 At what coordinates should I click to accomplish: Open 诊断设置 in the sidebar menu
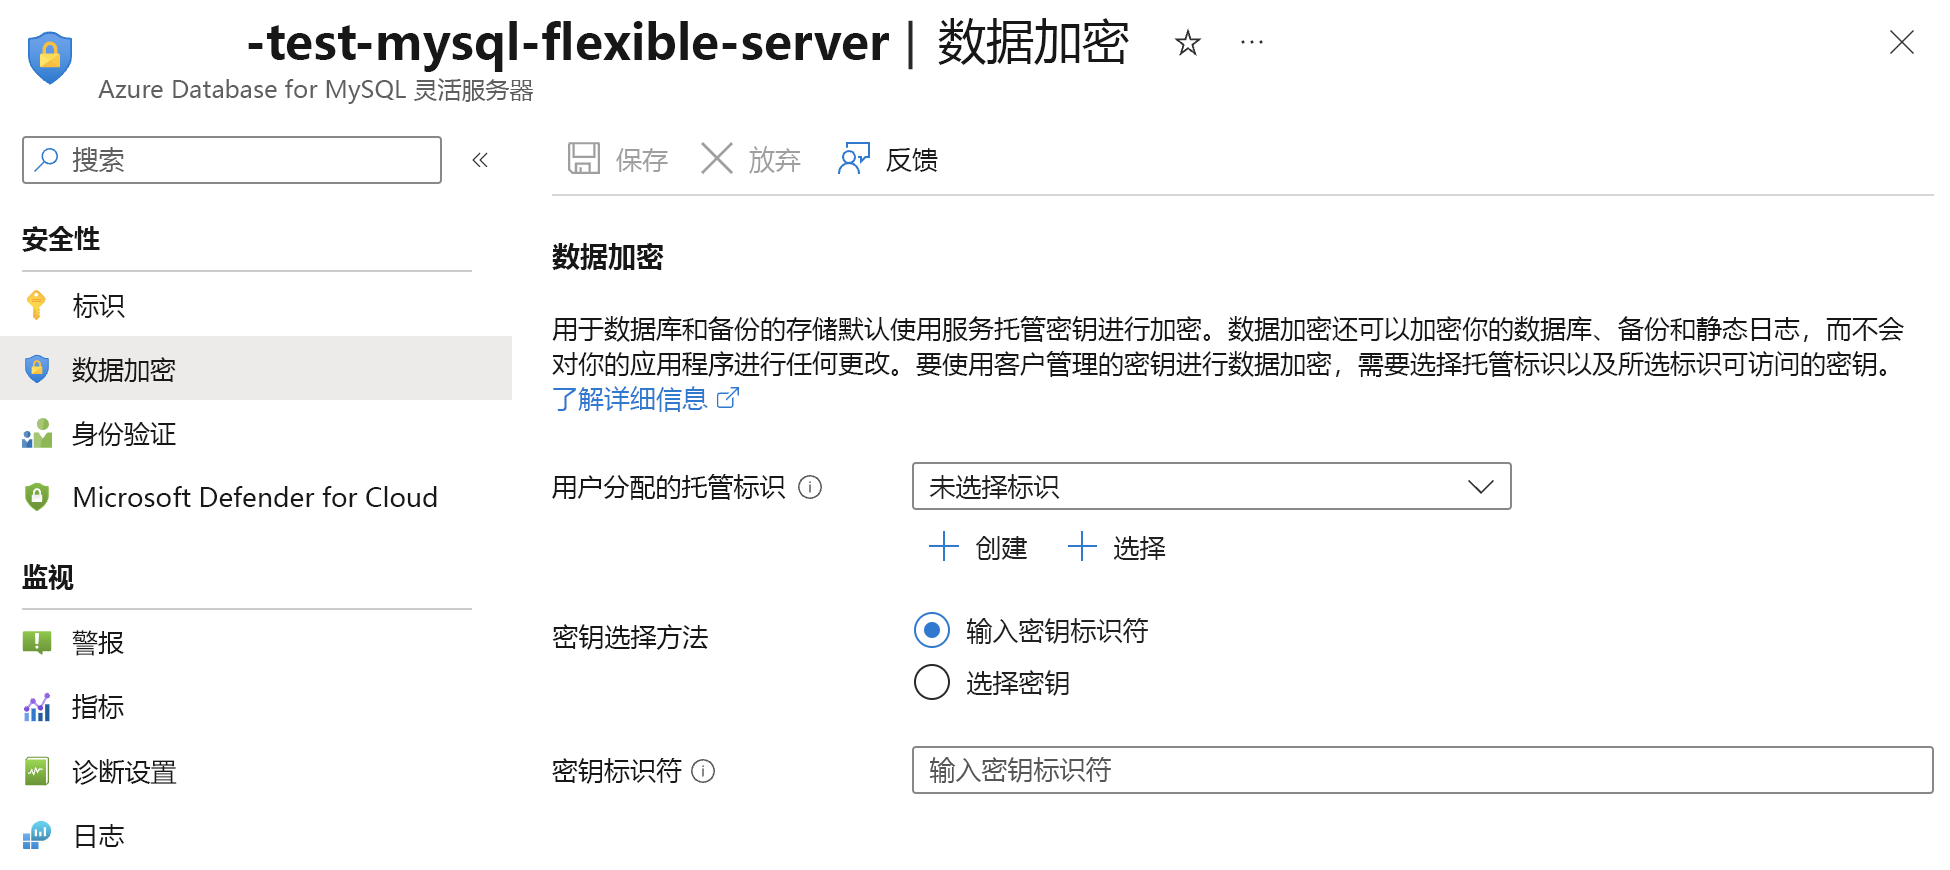124,772
